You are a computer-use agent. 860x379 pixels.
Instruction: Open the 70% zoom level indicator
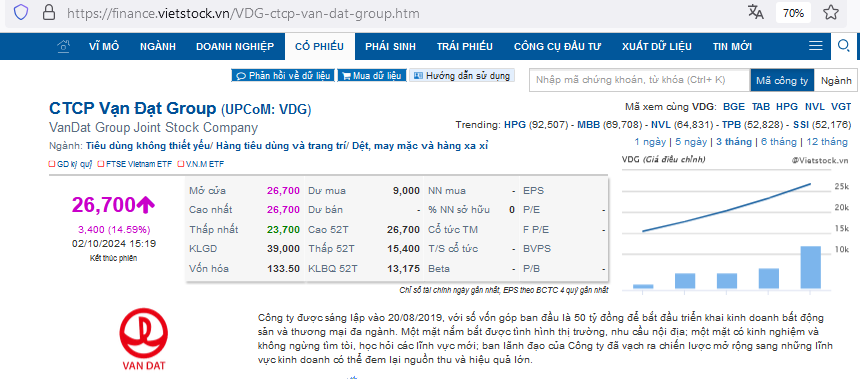(793, 13)
